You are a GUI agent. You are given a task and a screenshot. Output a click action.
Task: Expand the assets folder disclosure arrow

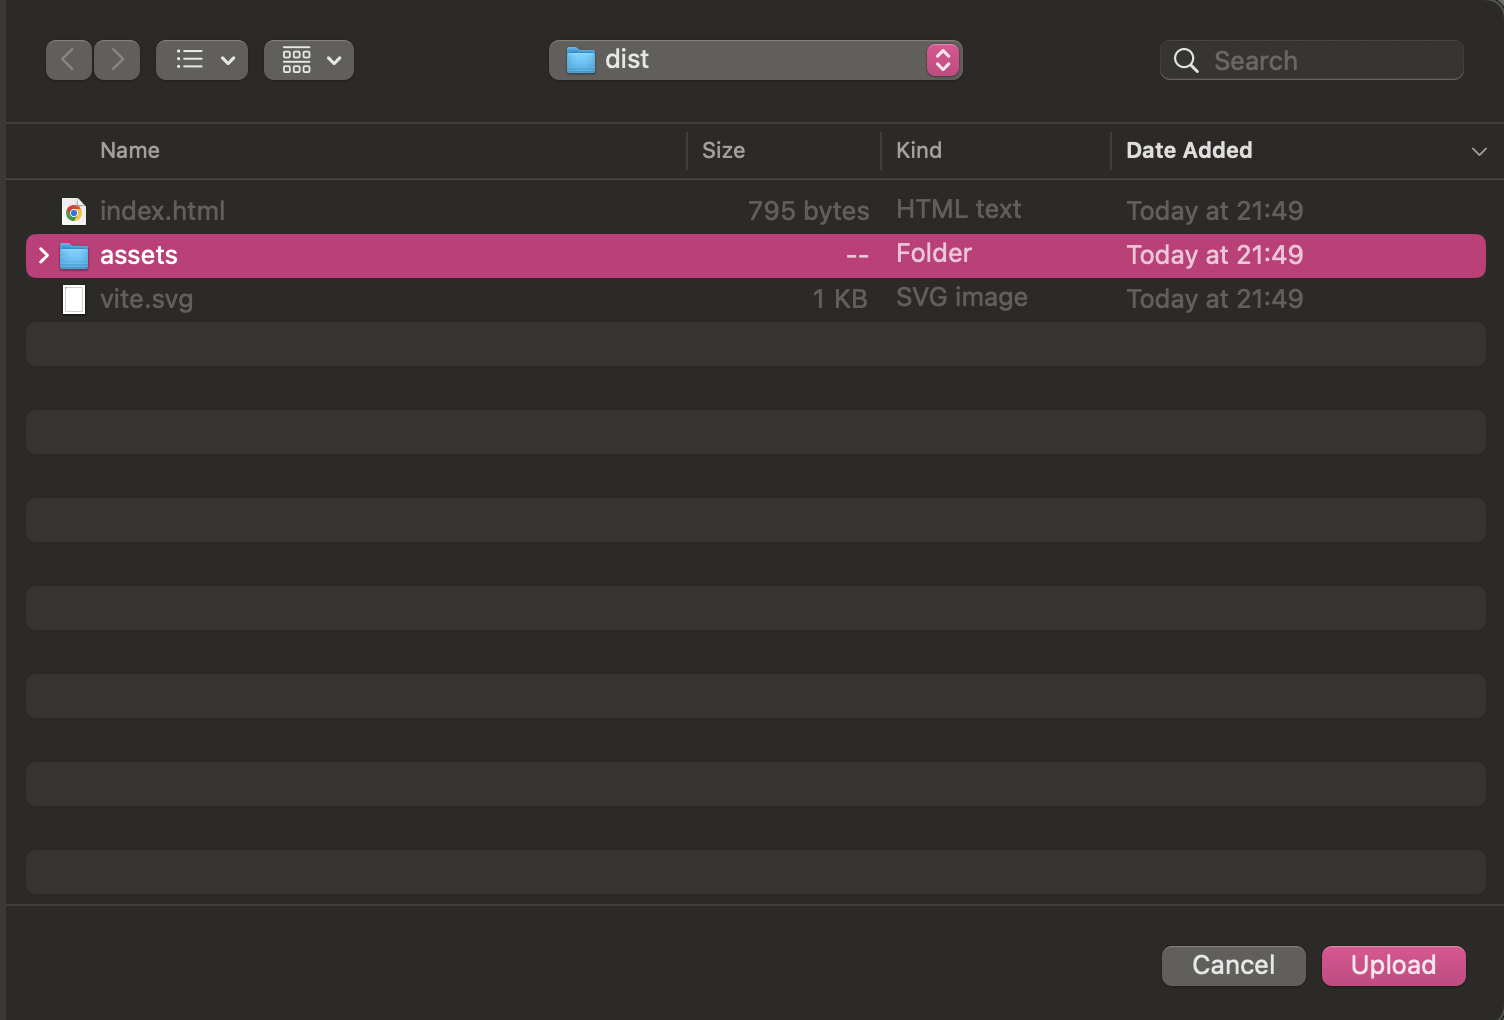43,255
